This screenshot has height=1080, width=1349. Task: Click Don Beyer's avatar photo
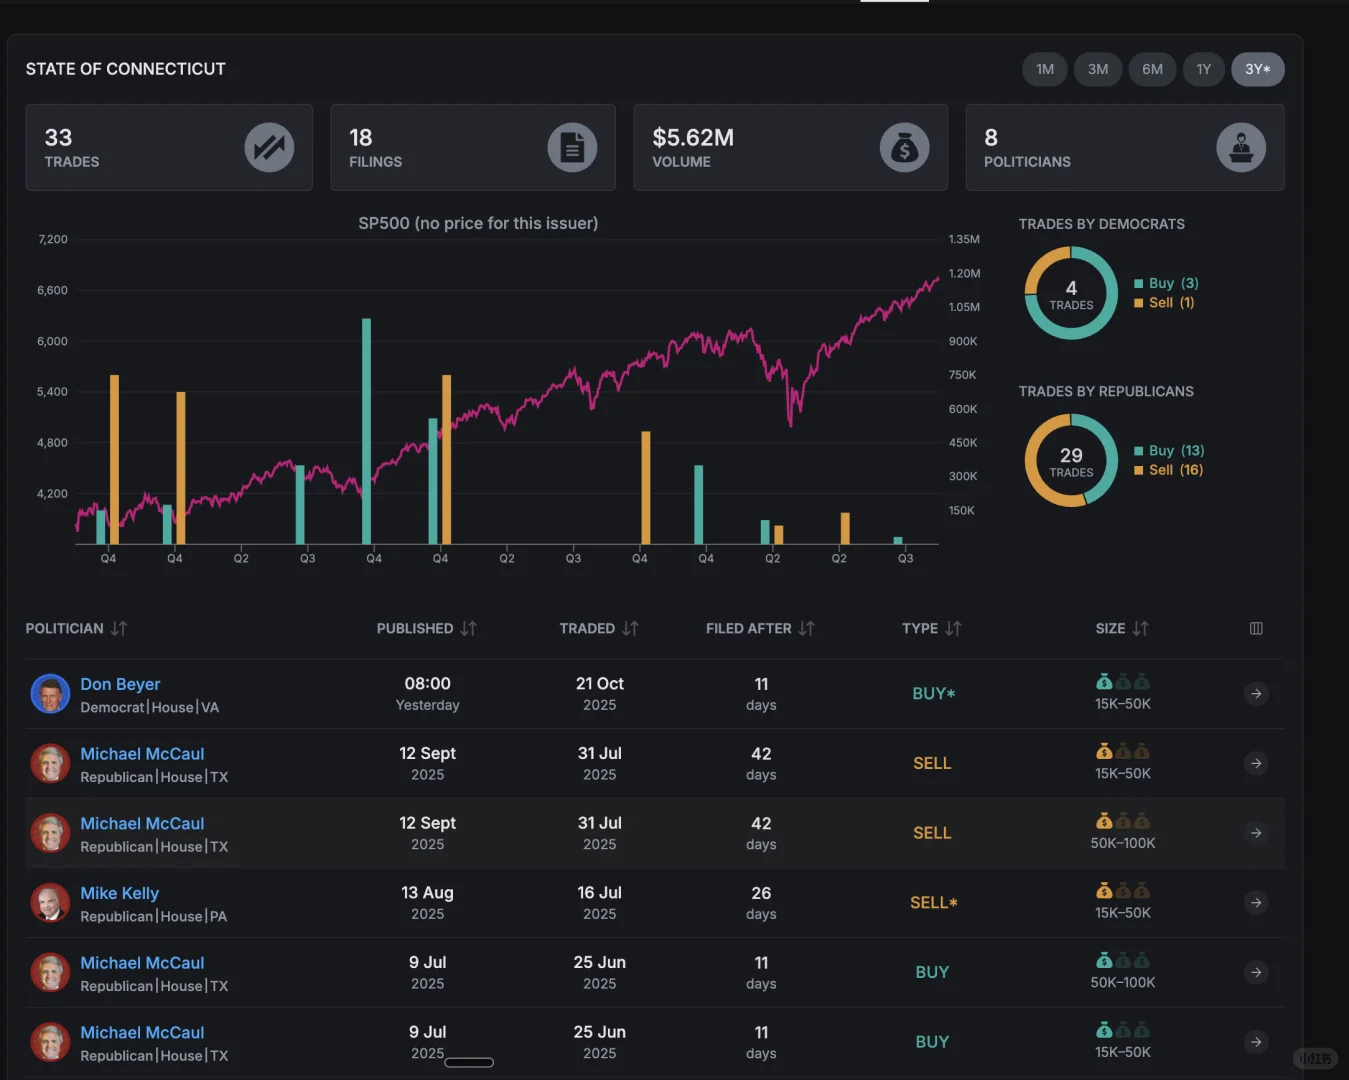50,694
